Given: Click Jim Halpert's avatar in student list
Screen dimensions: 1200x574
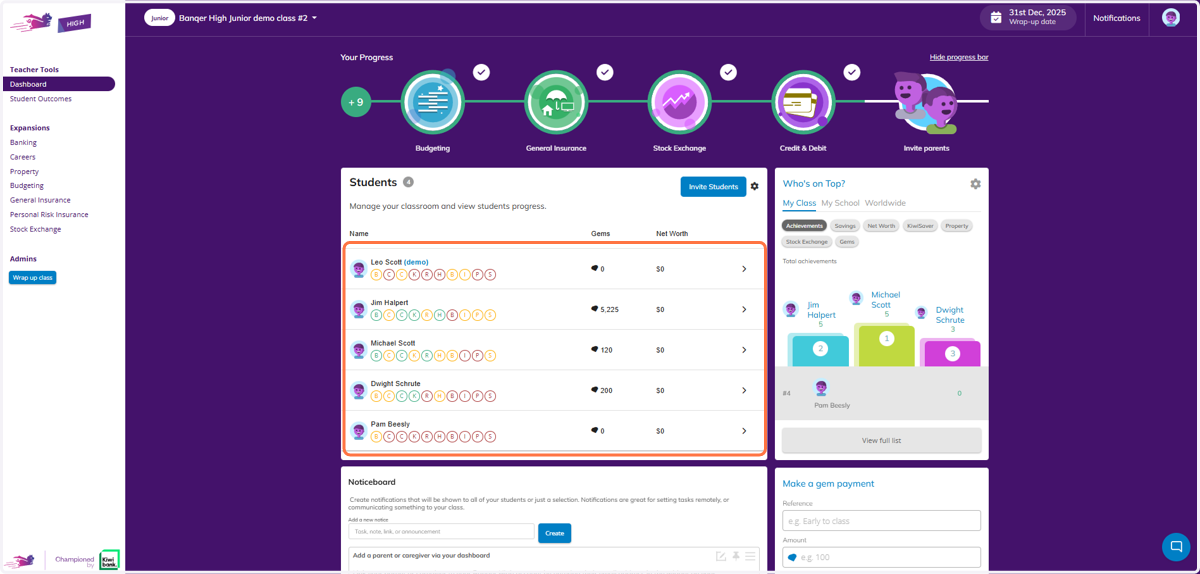Looking at the screenshot, I should 359,310.
